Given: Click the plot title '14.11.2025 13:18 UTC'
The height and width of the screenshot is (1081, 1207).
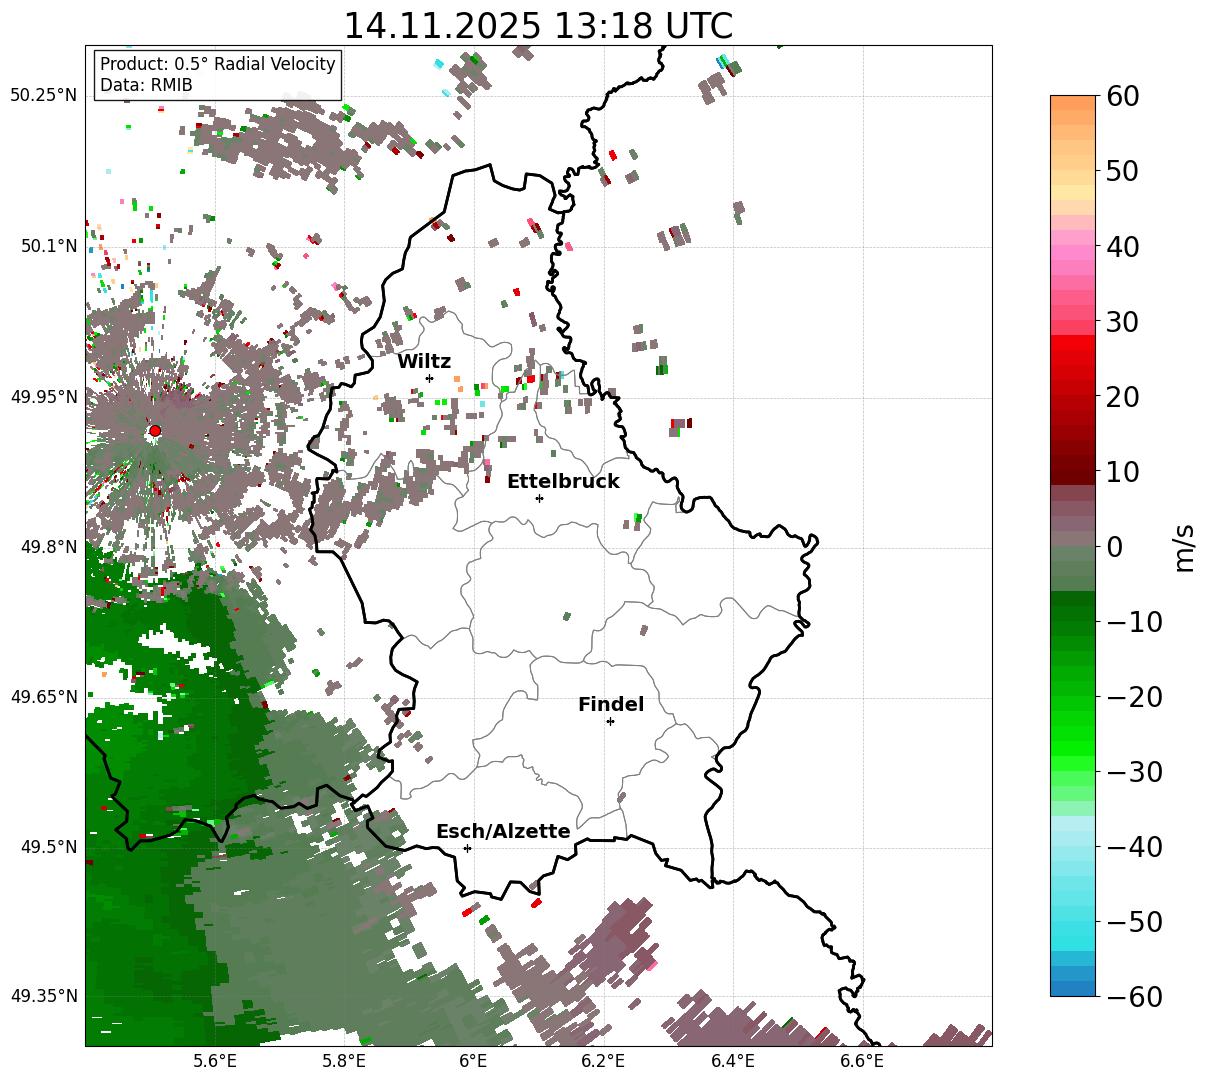Looking at the screenshot, I should [x=538, y=26].
